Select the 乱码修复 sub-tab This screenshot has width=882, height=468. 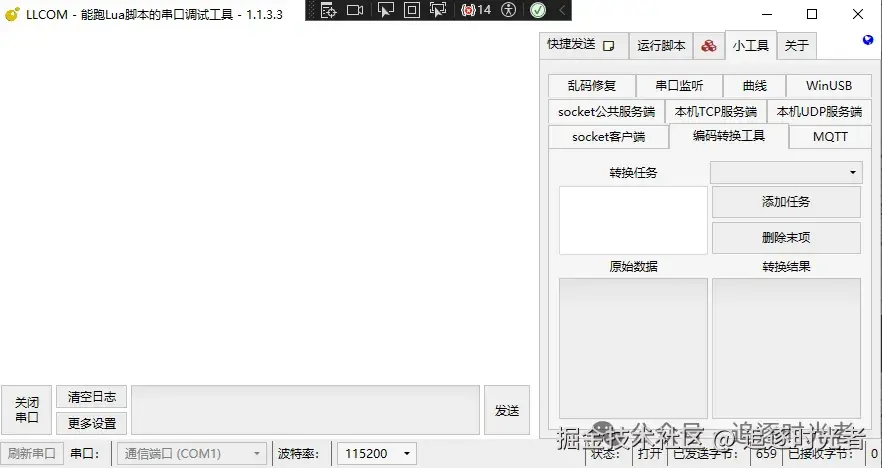pyautogui.click(x=592, y=86)
